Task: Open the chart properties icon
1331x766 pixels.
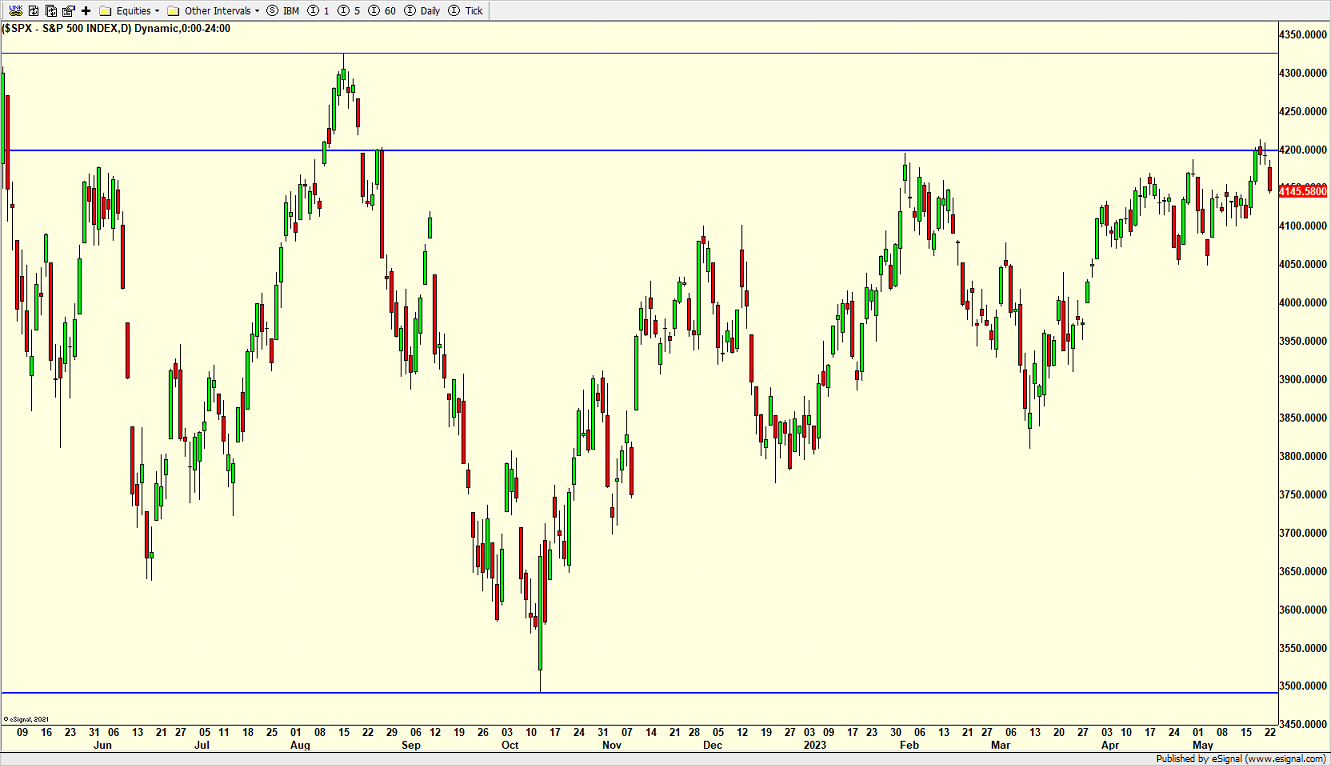Action: pos(68,10)
